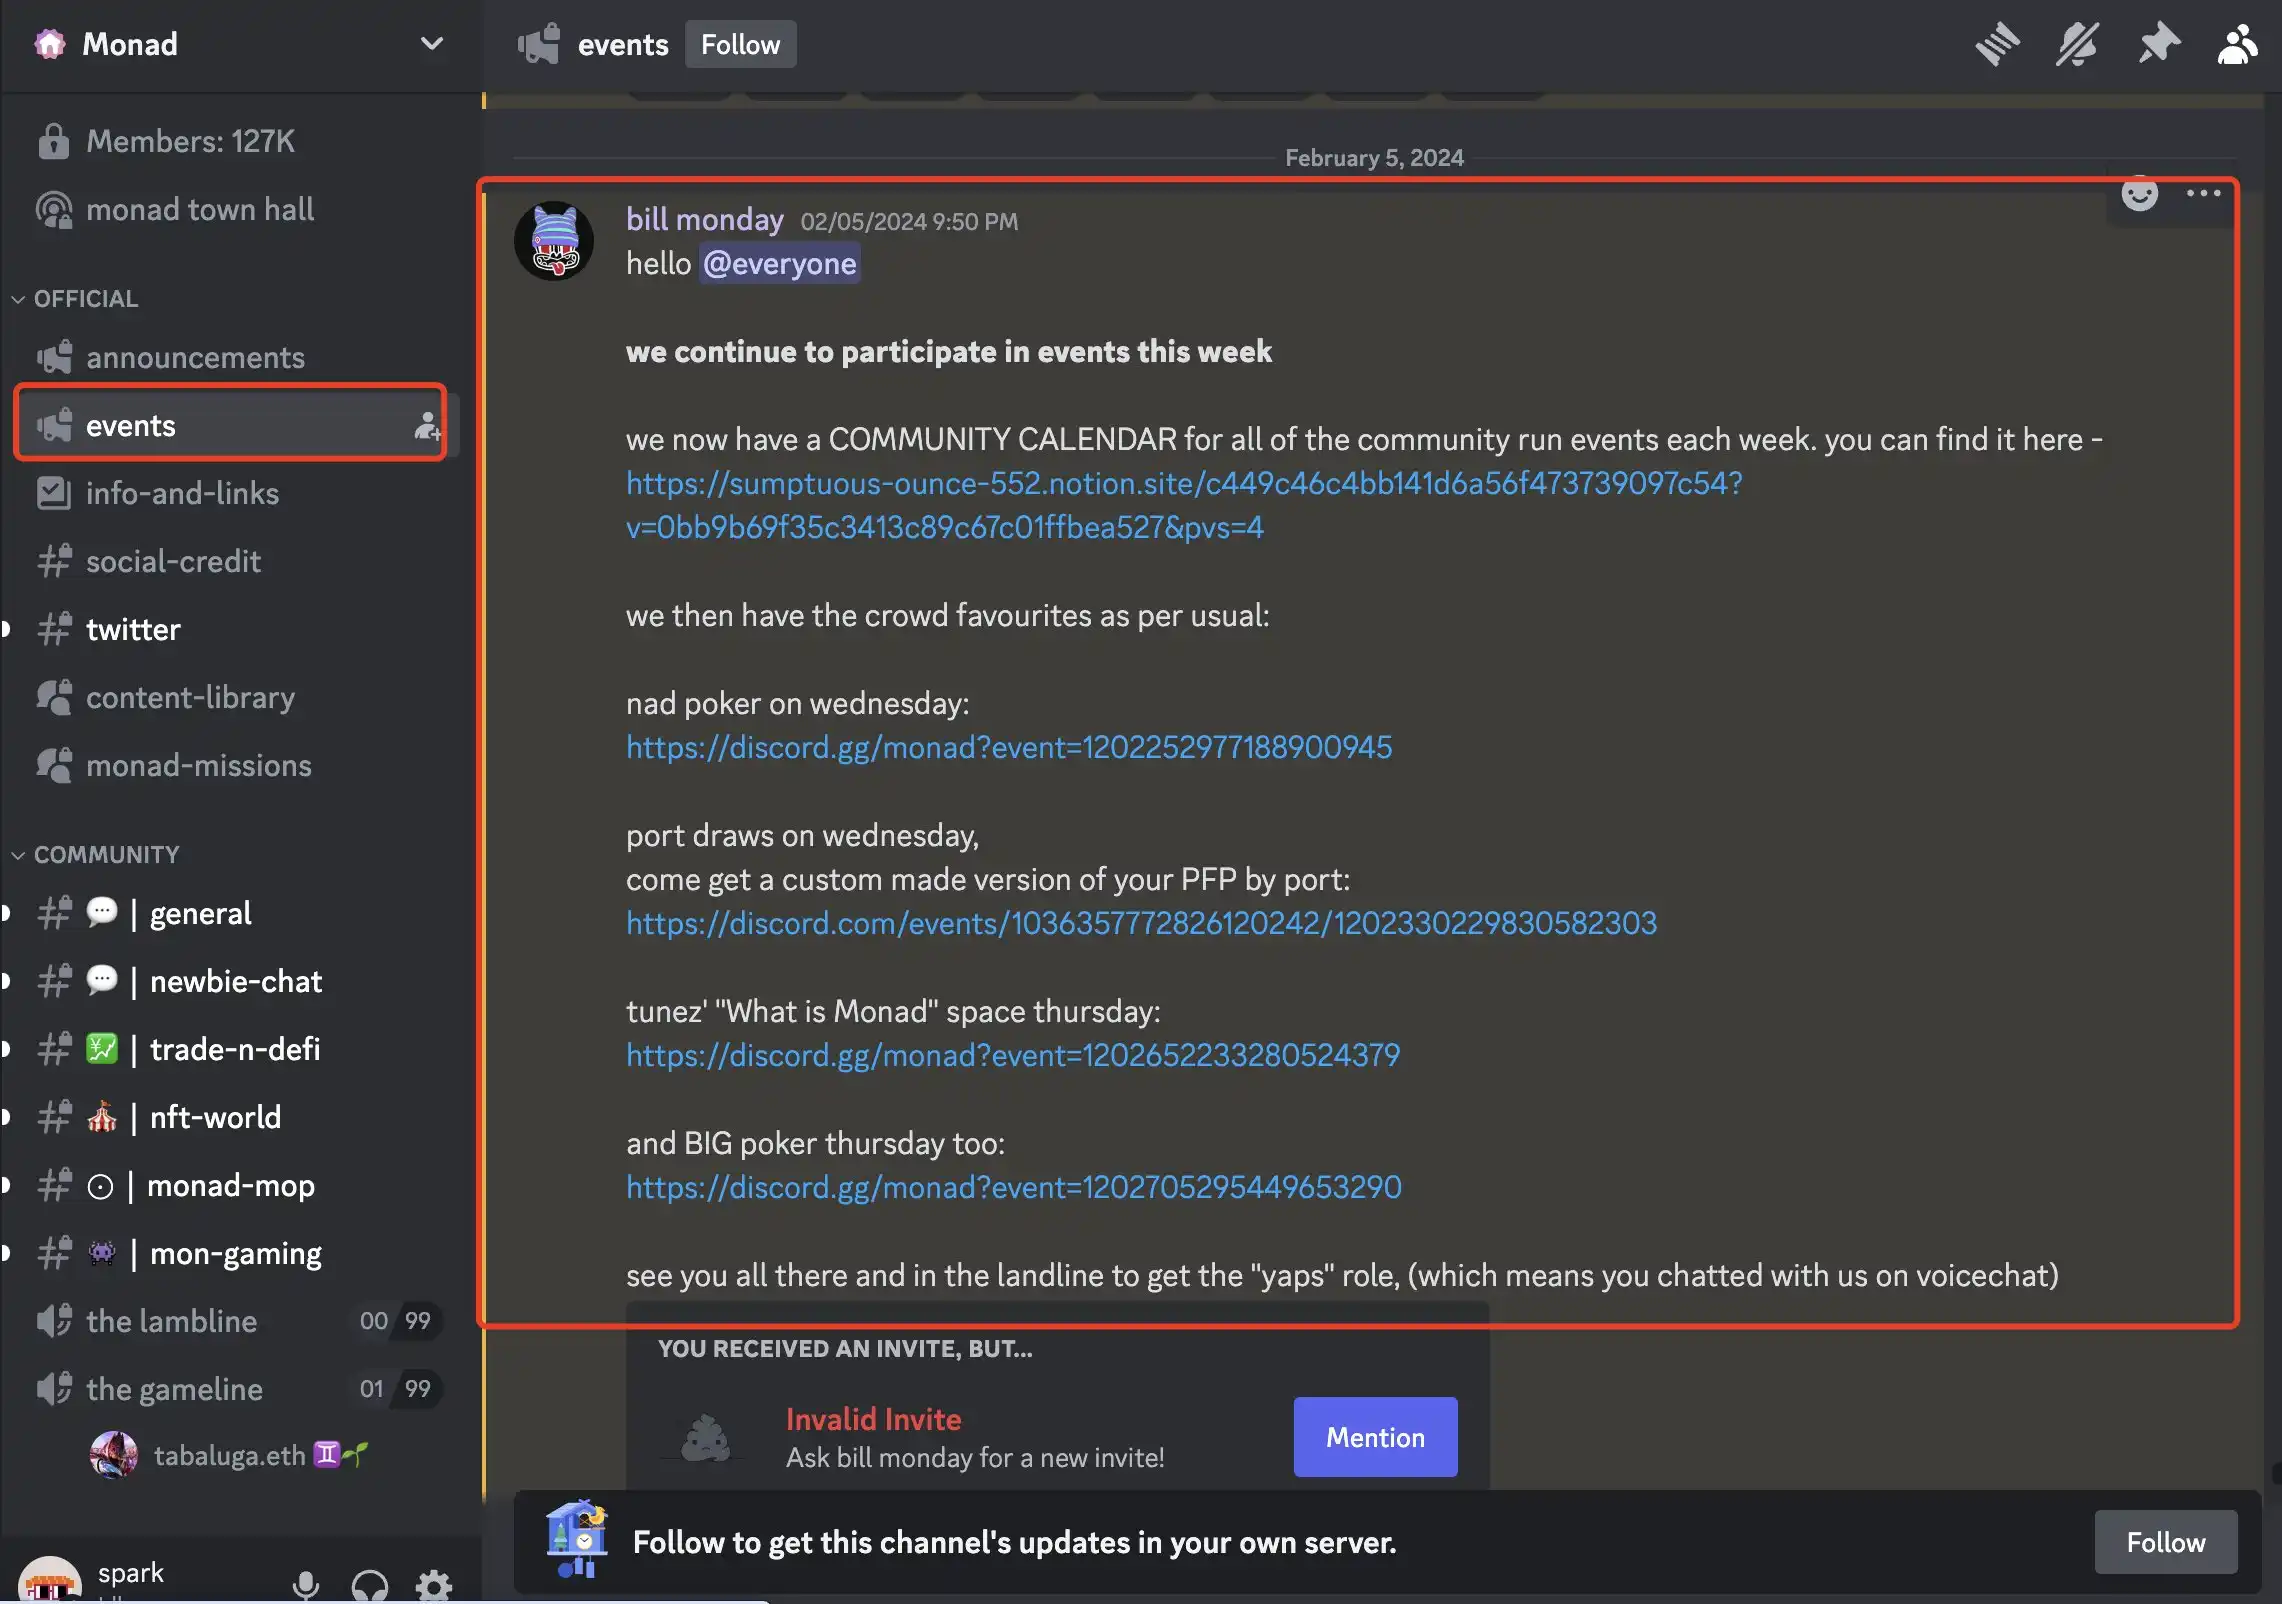
Task: Open the Threads icon in the header
Action: click(x=1997, y=44)
